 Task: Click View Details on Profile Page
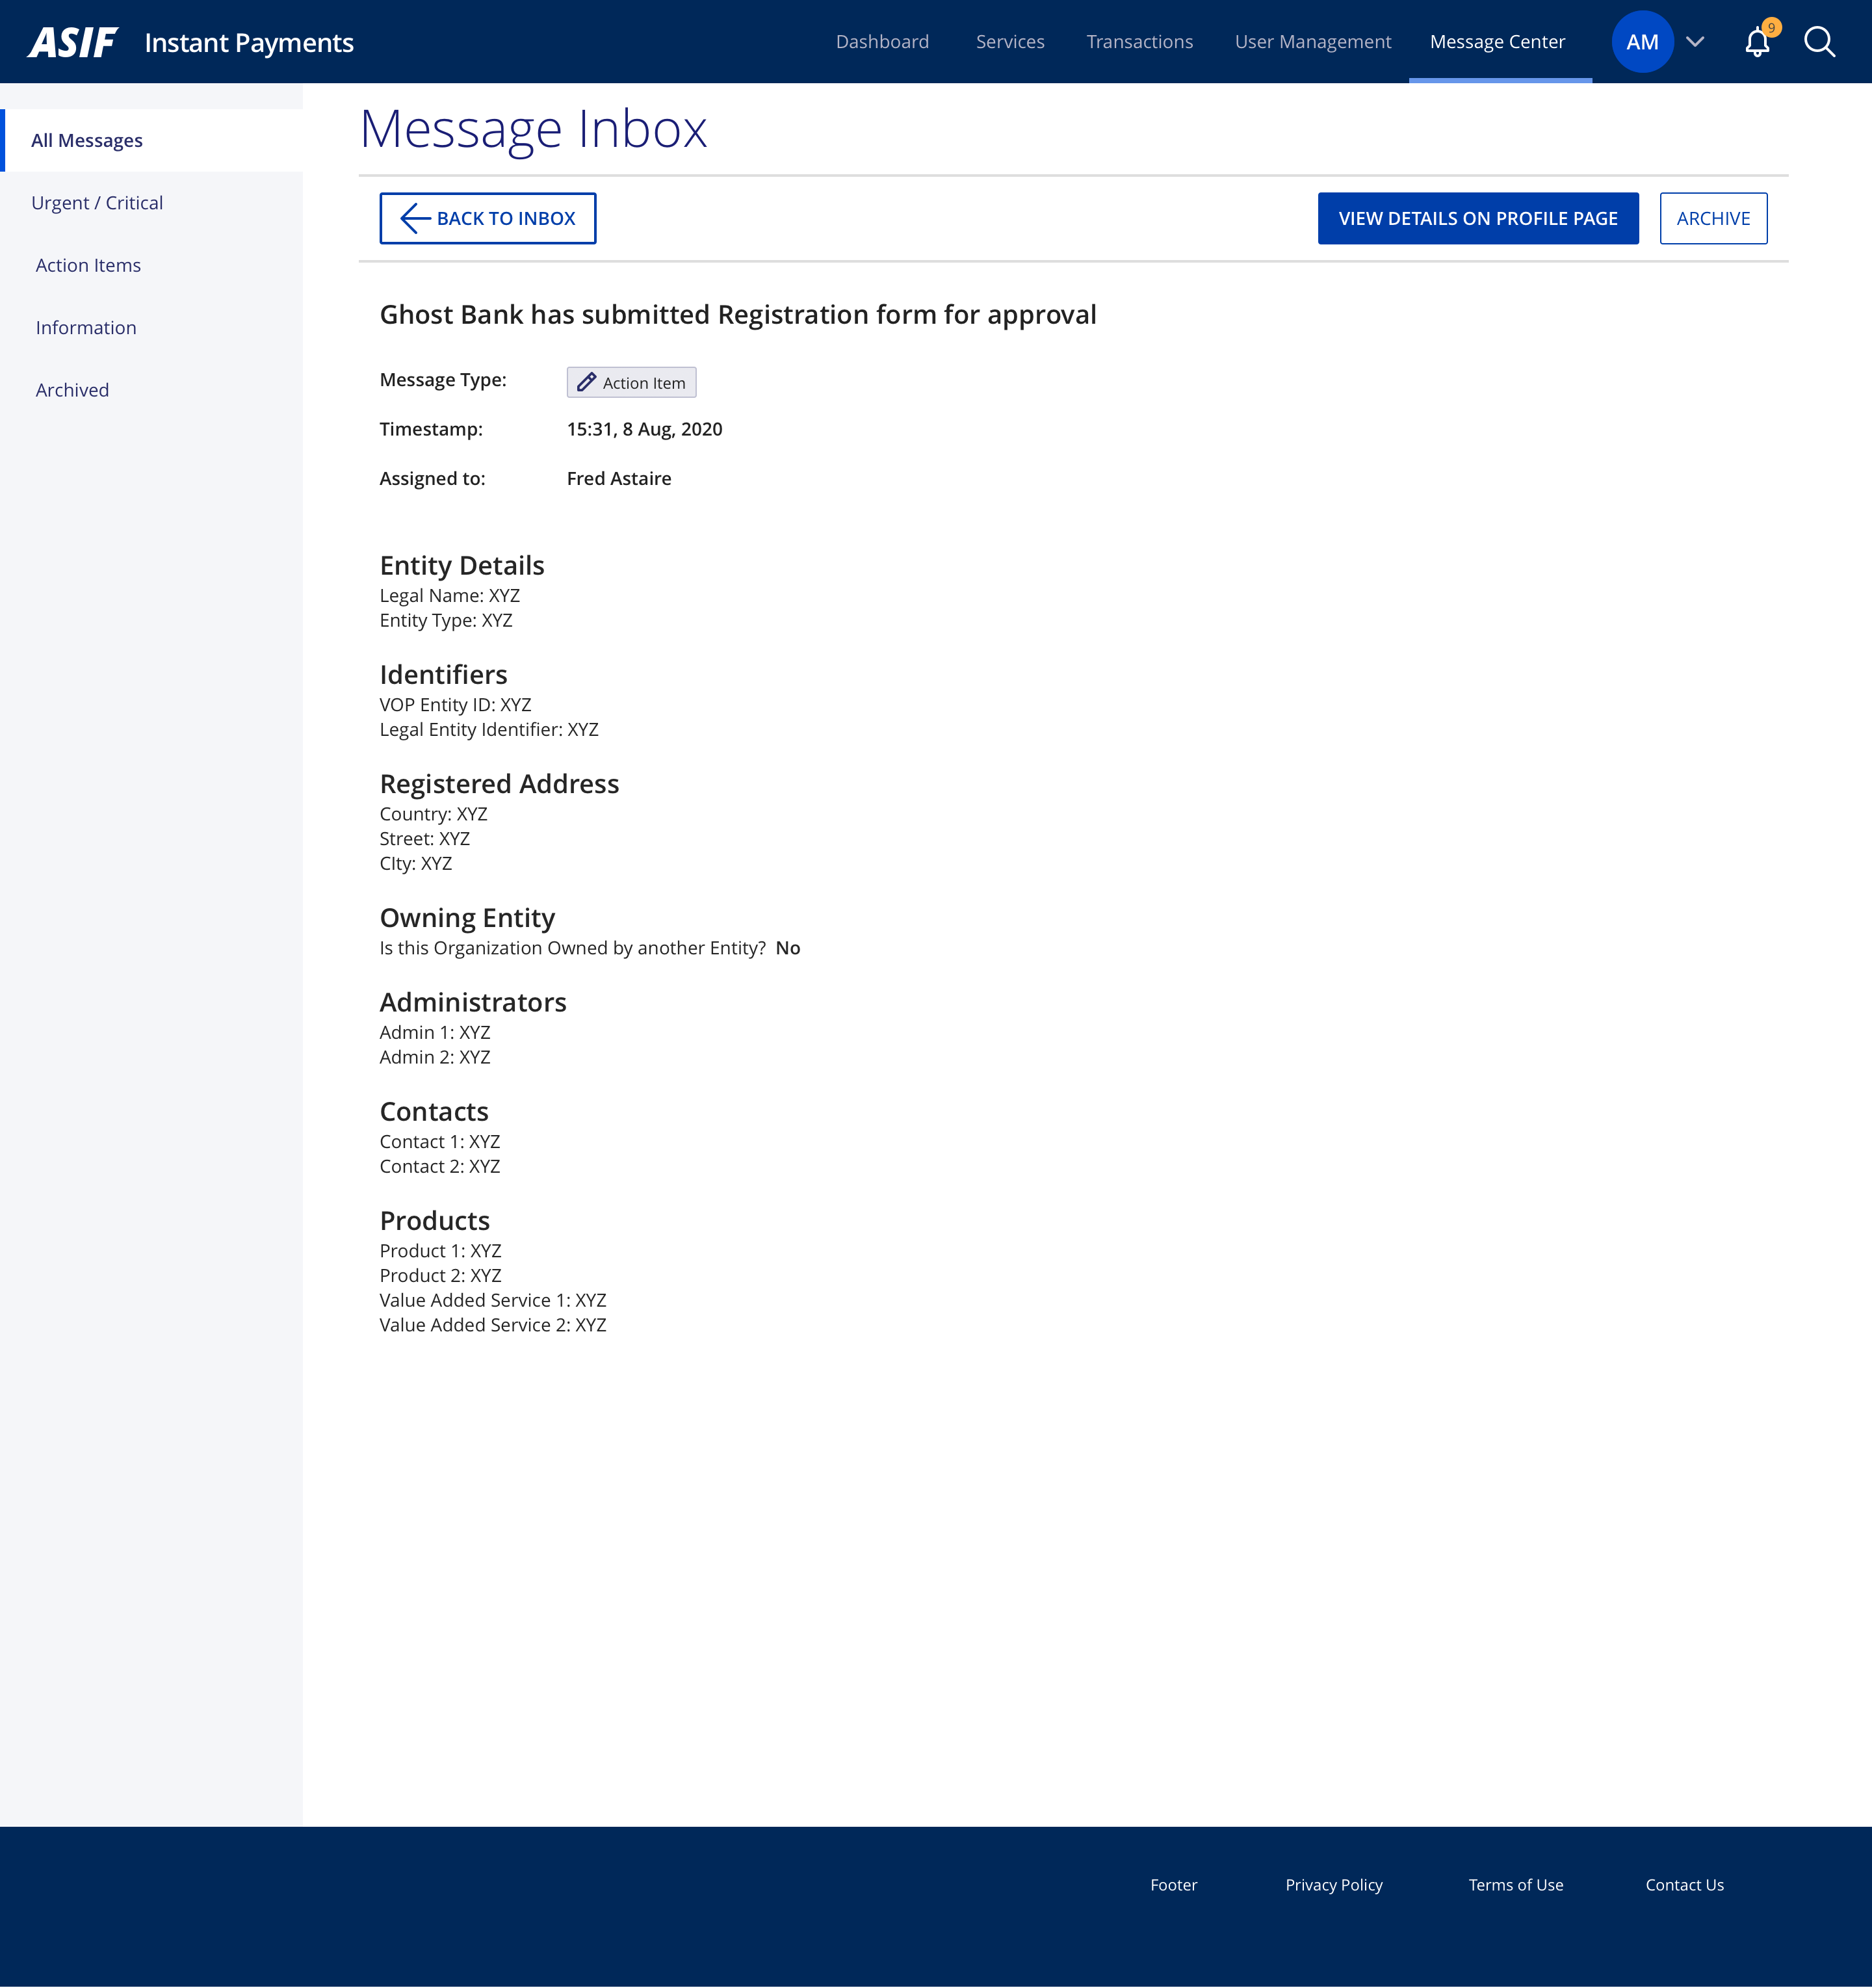point(1478,218)
